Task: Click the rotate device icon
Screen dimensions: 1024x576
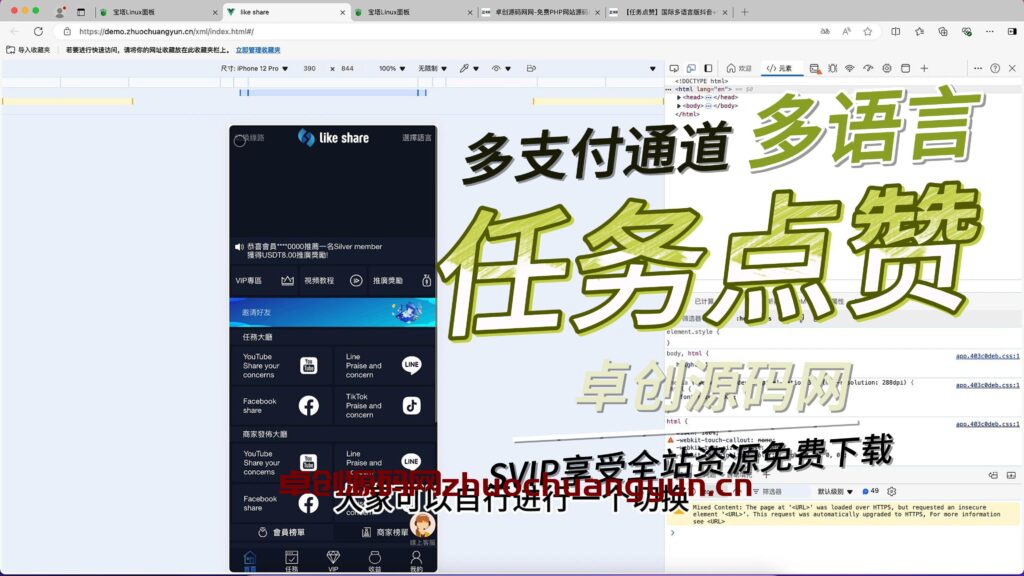Action: coord(531,68)
